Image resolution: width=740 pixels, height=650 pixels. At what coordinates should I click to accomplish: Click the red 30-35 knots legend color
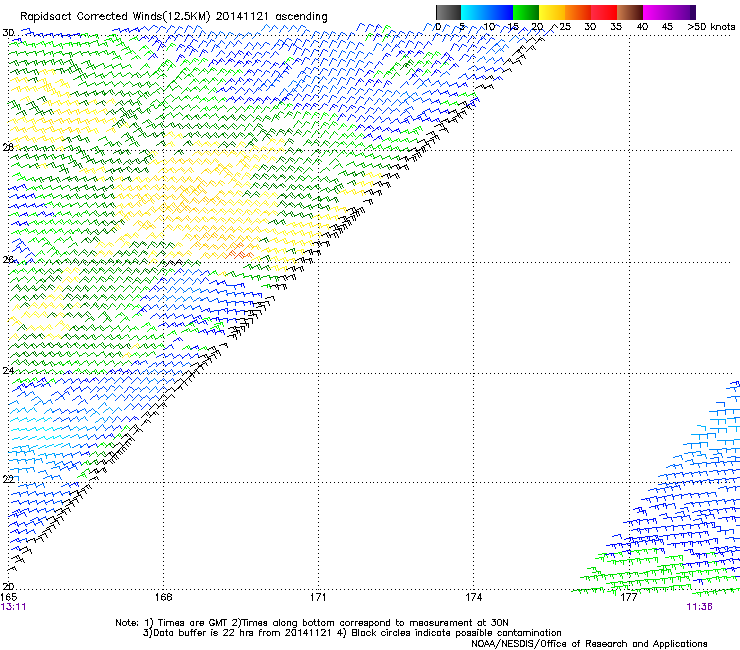pos(604,12)
